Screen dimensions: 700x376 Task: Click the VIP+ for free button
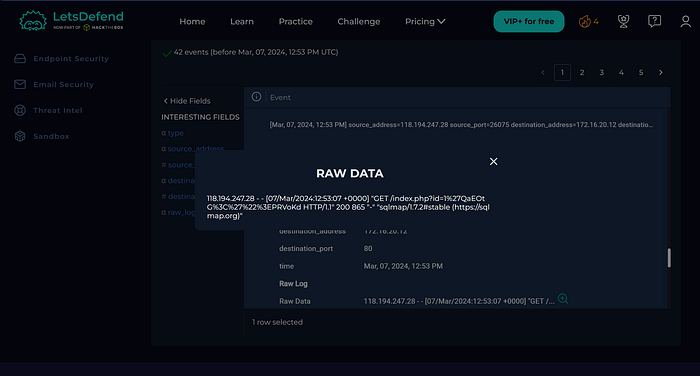[x=529, y=21]
